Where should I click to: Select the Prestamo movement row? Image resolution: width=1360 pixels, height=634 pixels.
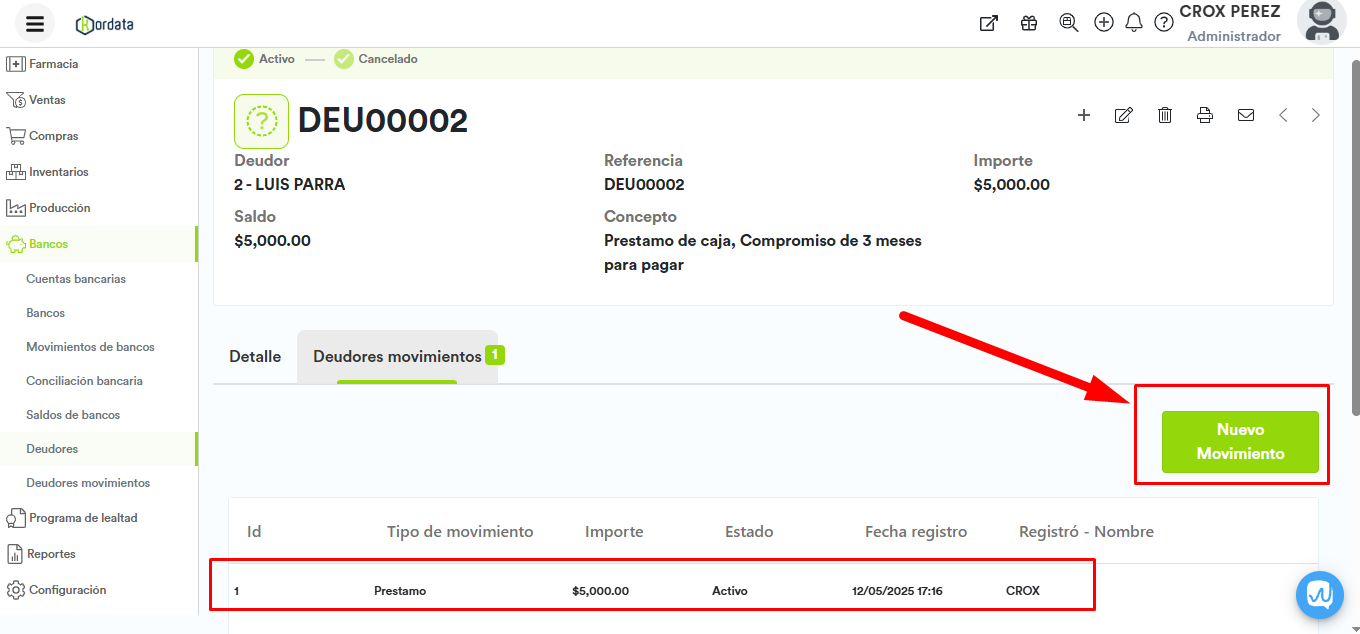coord(651,591)
